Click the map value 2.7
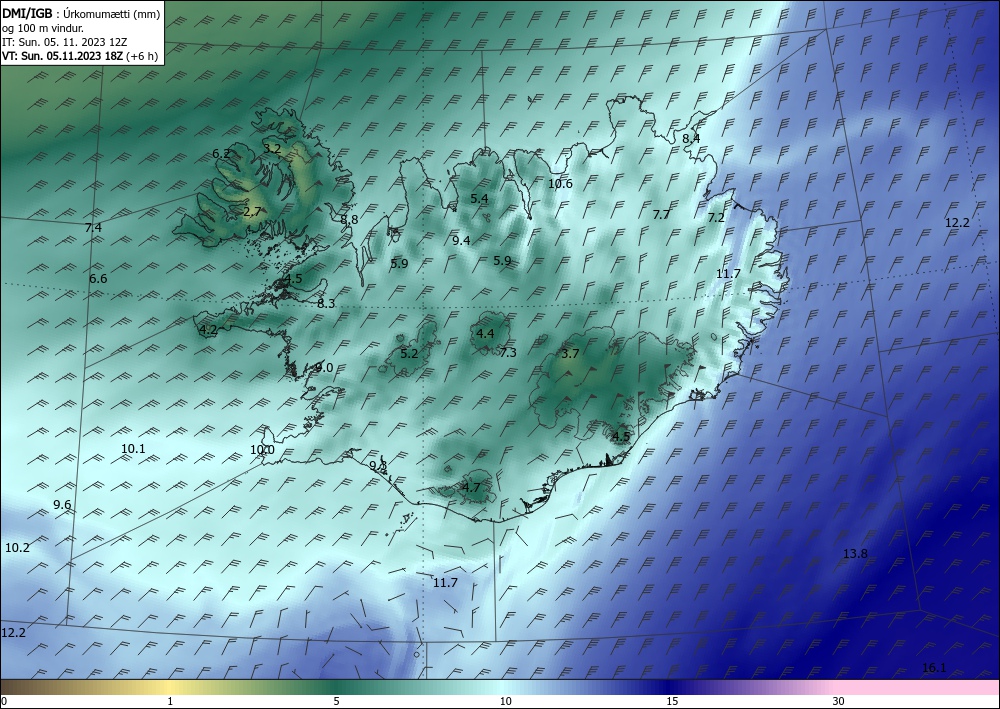Screen dimensions: 1000x709 point(252,212)
